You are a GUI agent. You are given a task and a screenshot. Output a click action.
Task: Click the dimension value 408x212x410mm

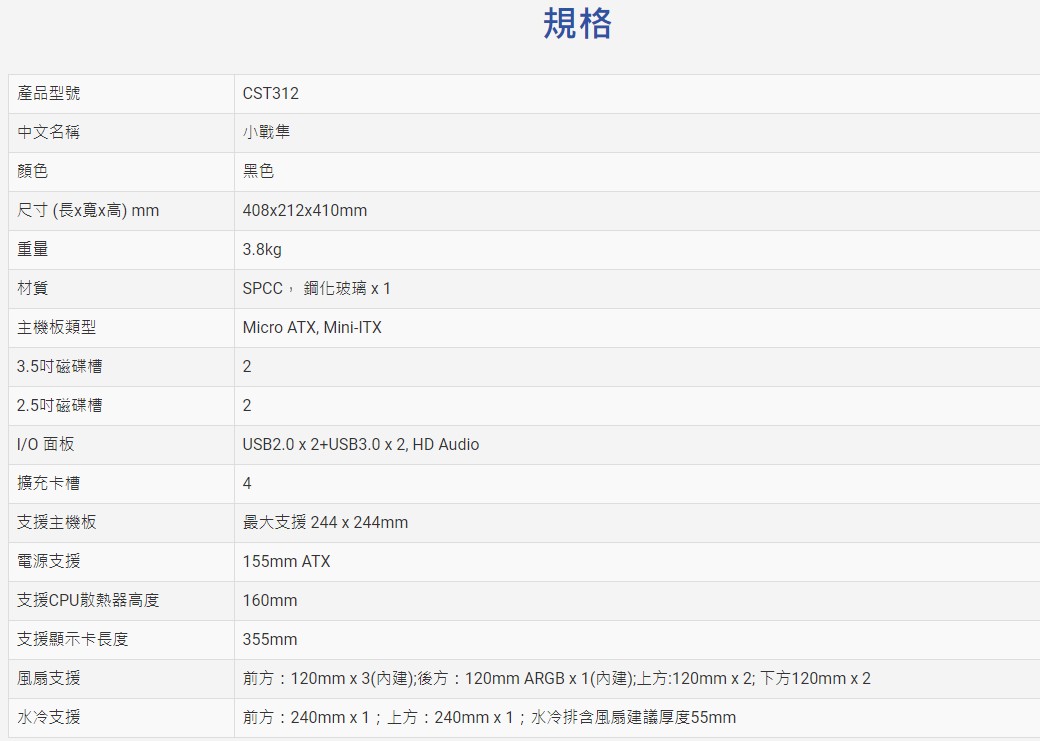pos(305,211)
